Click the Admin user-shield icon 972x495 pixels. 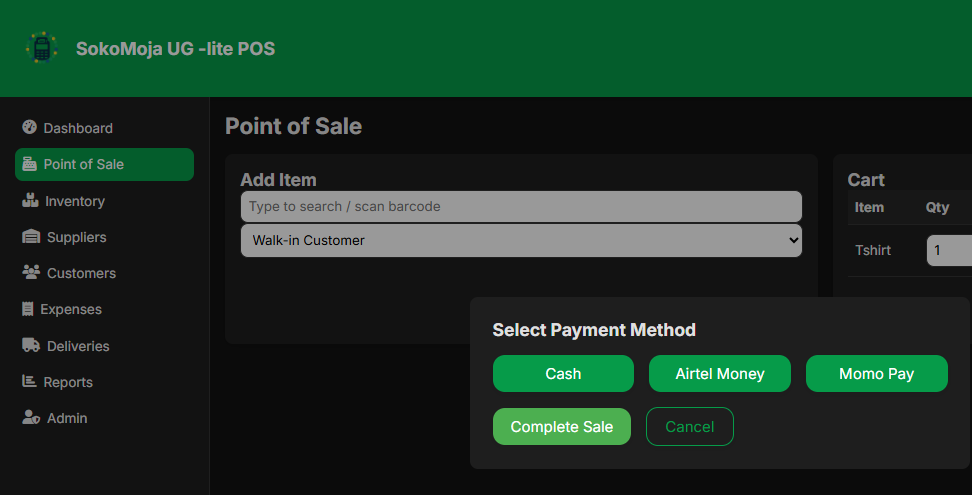(x=31, y=417)
